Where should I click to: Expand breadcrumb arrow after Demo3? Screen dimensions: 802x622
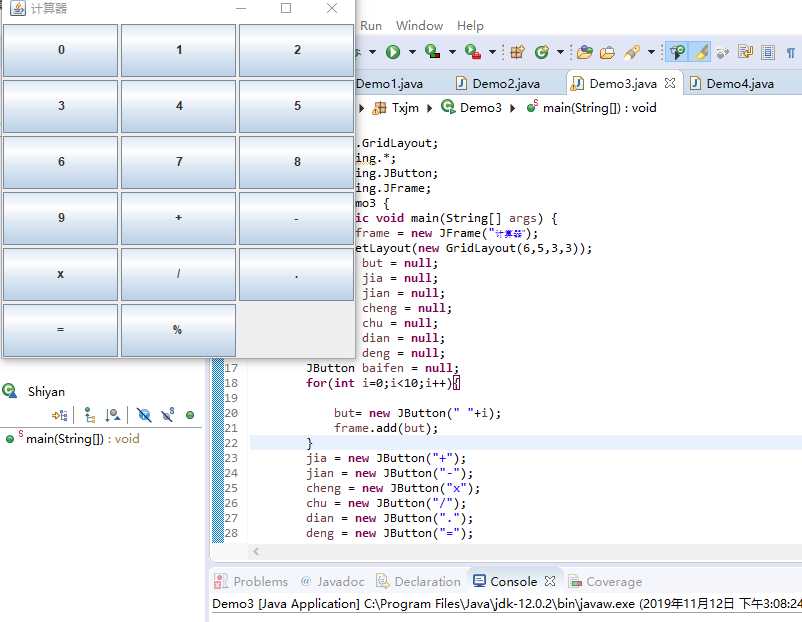(x=513, y=108)
